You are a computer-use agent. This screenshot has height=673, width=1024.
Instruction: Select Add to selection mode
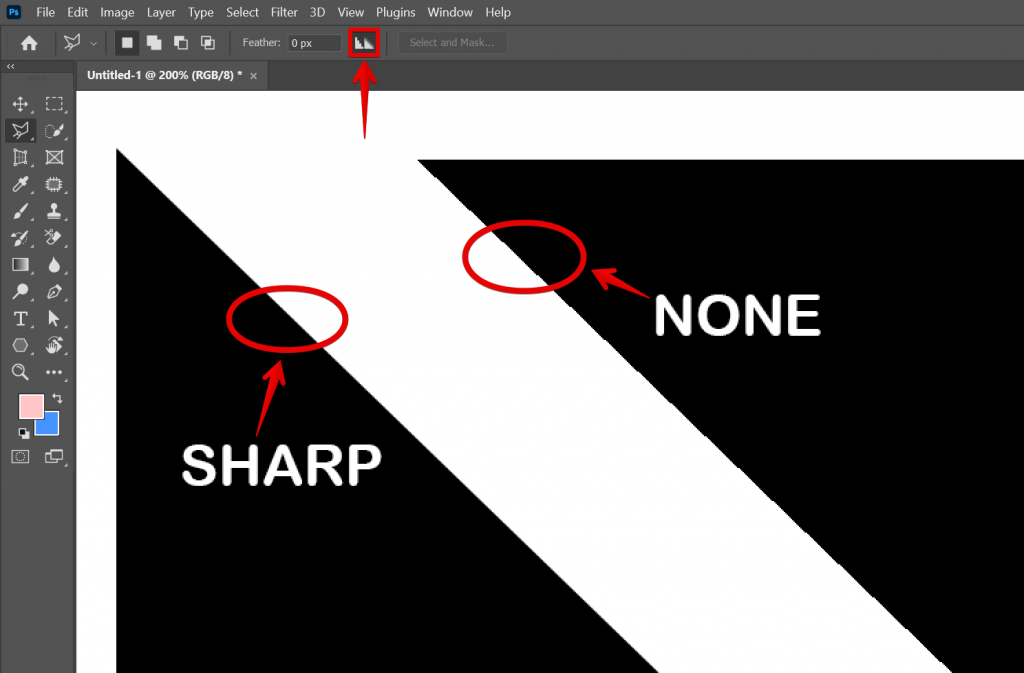click(x=154, y=43)
